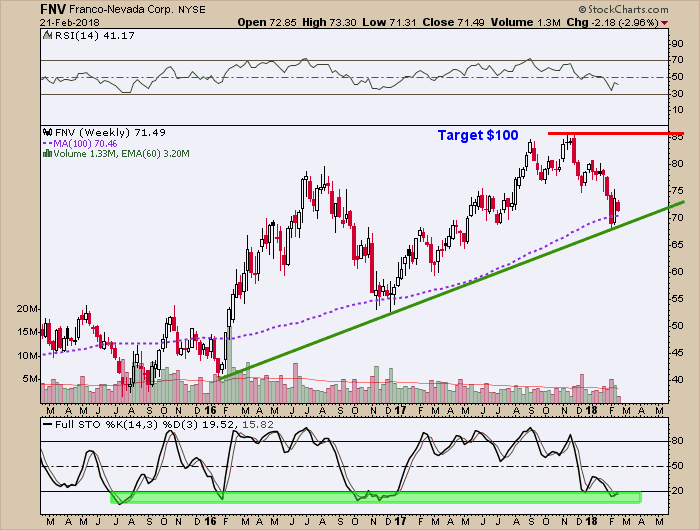Click the 19.52 %K stochastic value
Screen dimensions: 700x530
217,425
